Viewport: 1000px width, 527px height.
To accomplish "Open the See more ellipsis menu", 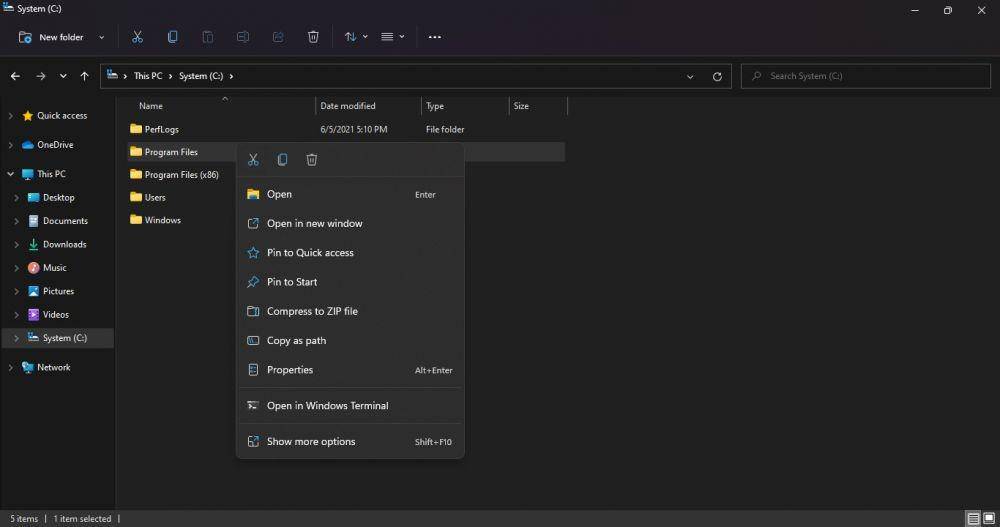I will click(x=435, y=37).
